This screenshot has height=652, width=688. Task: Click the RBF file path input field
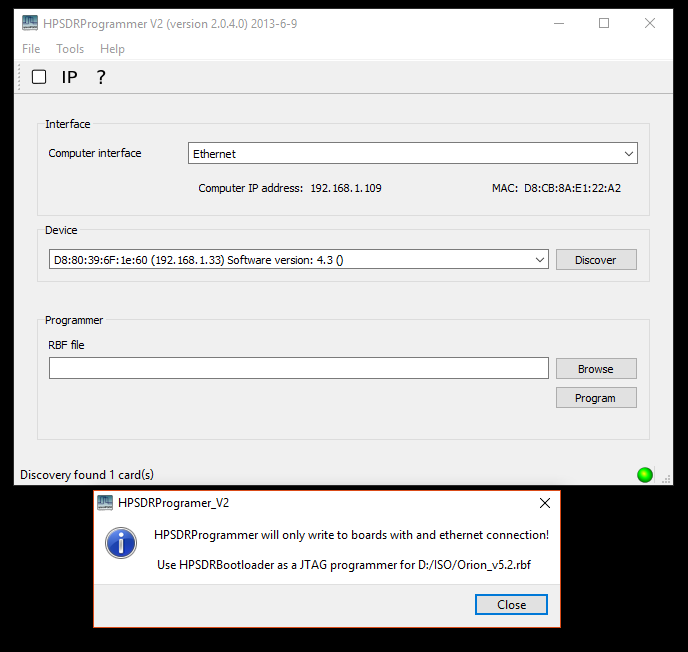click(299, 368)
